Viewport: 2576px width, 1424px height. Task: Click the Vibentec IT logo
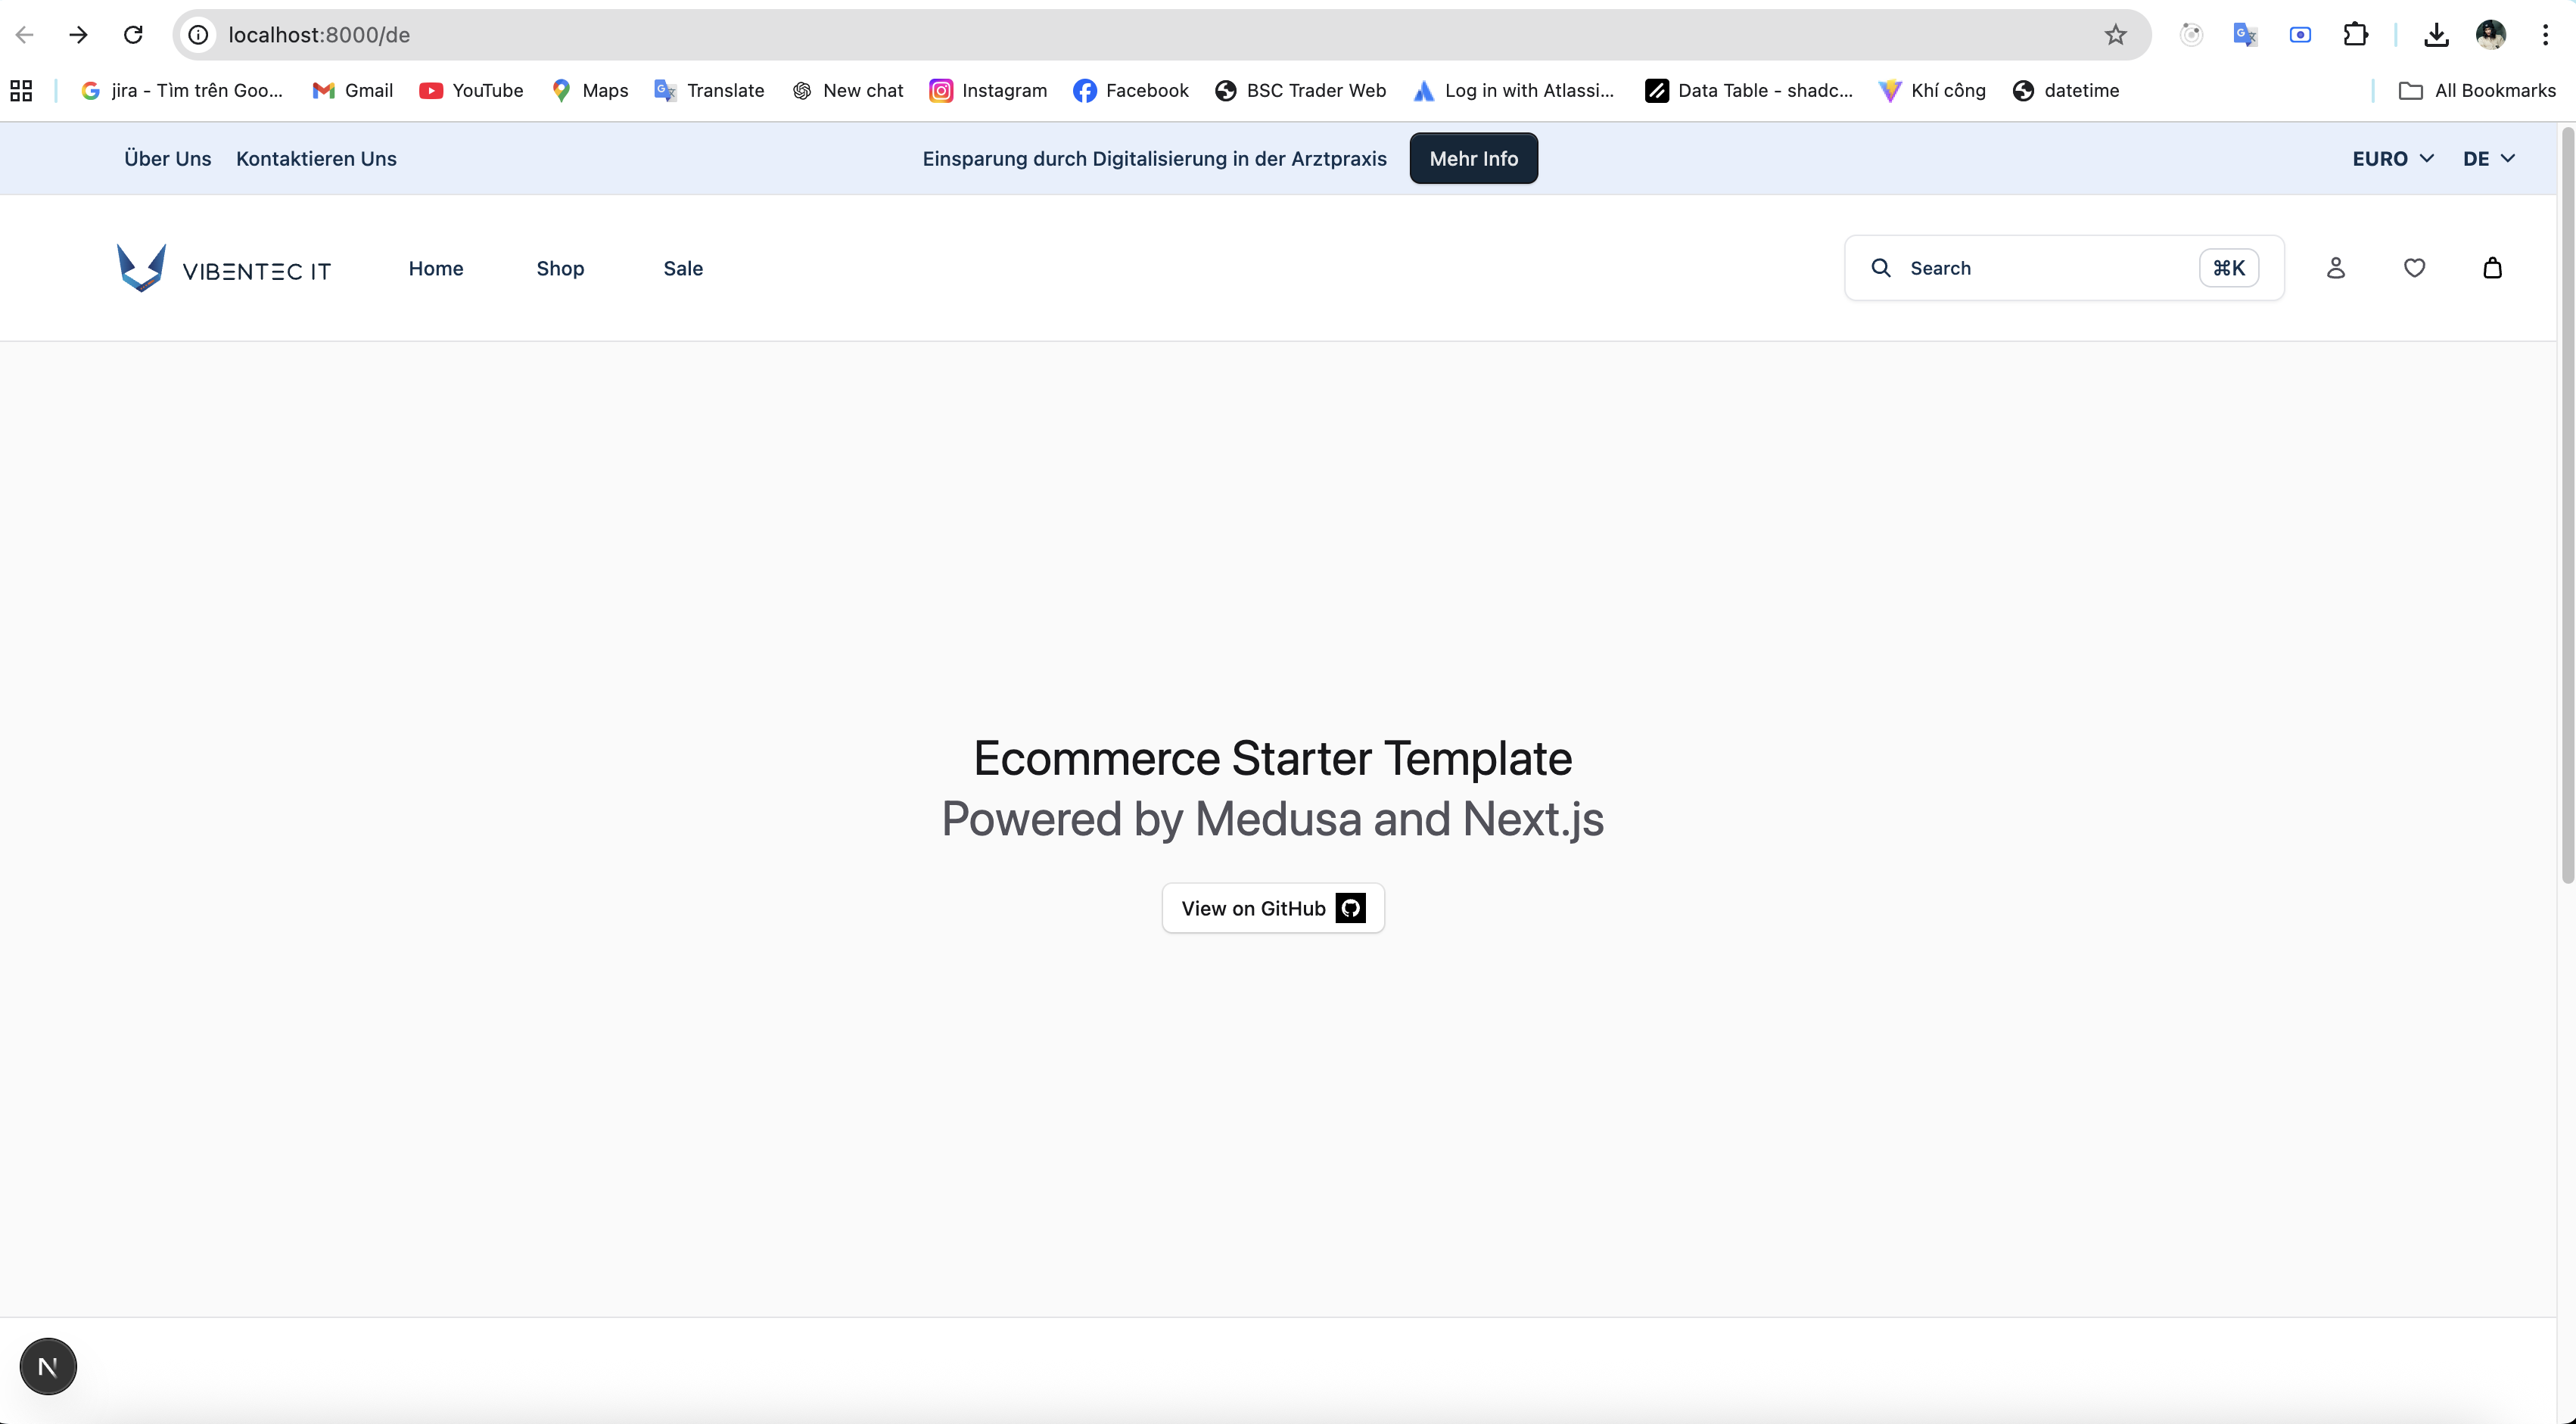pyautogui.click(x=224, y=269)
